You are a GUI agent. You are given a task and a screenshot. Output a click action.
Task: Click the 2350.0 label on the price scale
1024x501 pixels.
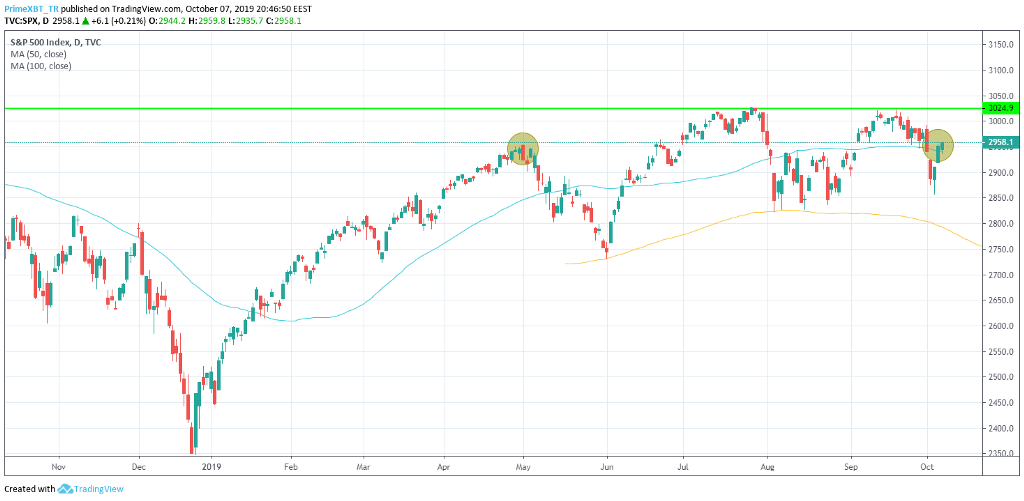1000,454
